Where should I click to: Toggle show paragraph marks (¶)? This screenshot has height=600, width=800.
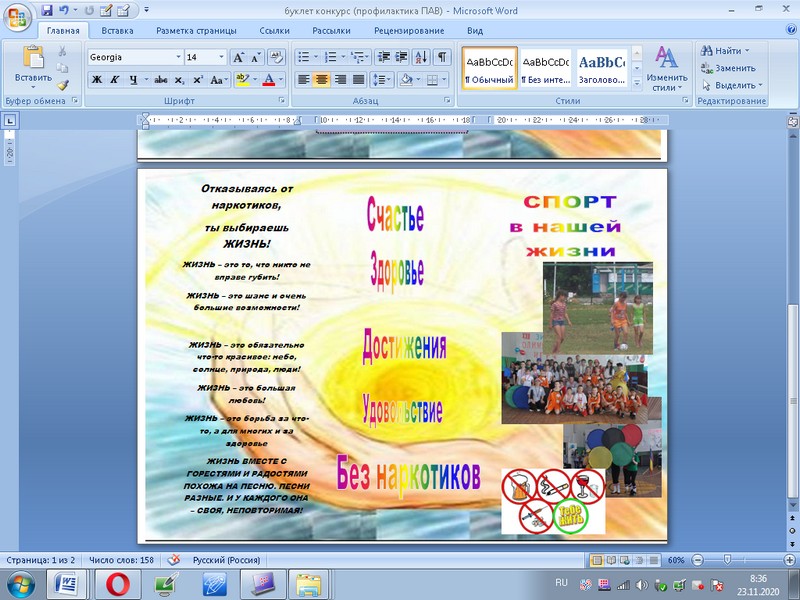point(442,58)
